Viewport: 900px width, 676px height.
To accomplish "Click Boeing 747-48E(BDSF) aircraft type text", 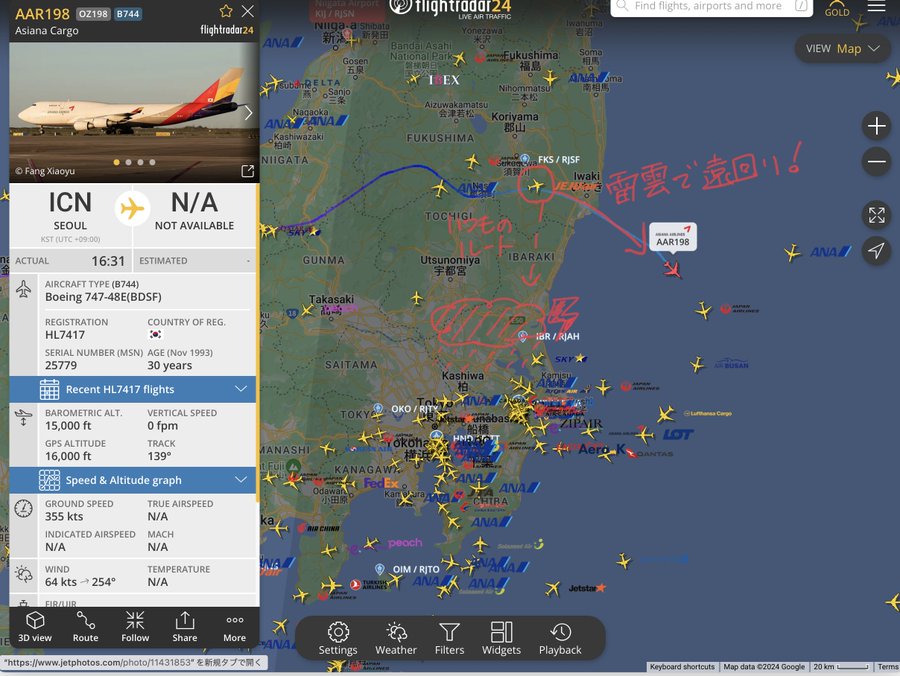I will click(103, 297).
